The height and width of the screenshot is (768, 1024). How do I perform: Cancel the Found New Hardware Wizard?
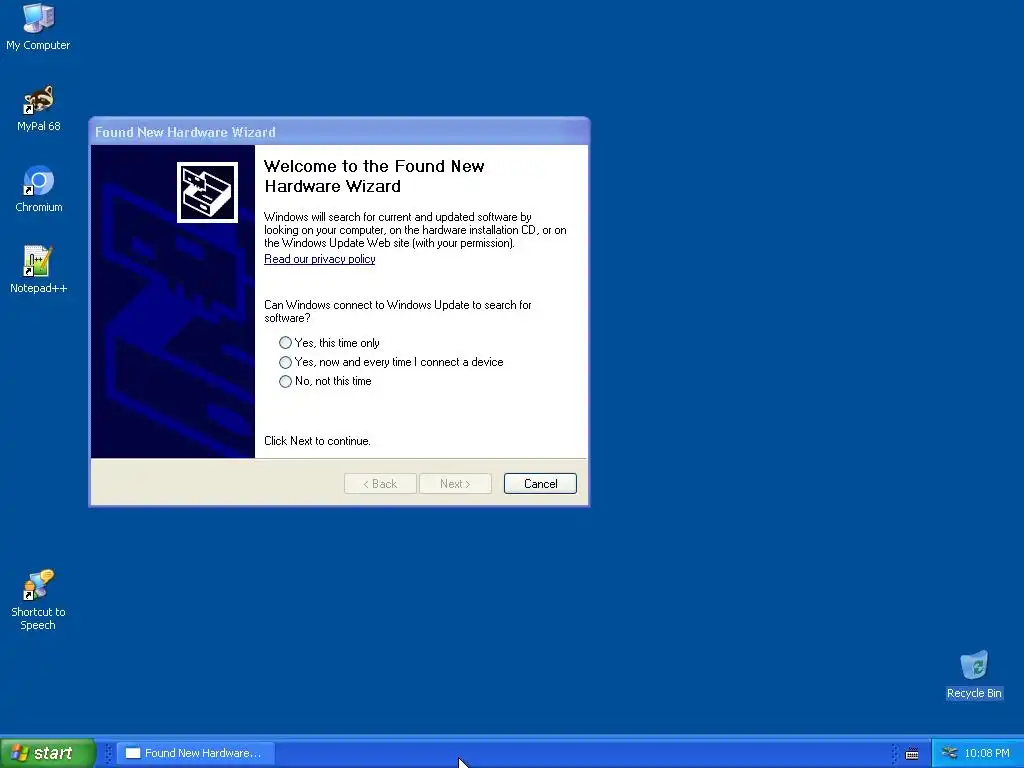pyautogui.click(x=540, y=484)
